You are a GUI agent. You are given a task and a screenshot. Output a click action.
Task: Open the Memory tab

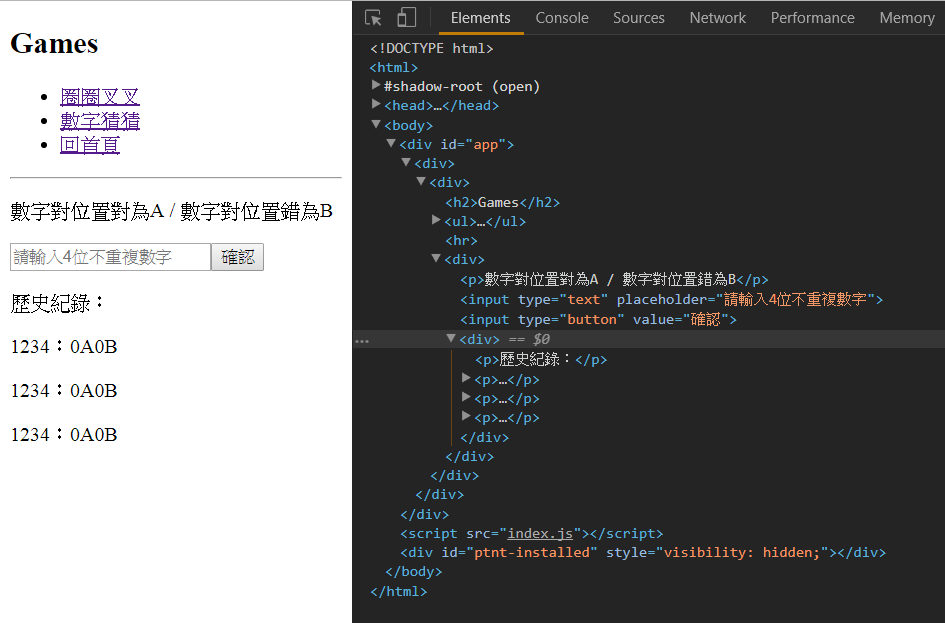point(906,18)
